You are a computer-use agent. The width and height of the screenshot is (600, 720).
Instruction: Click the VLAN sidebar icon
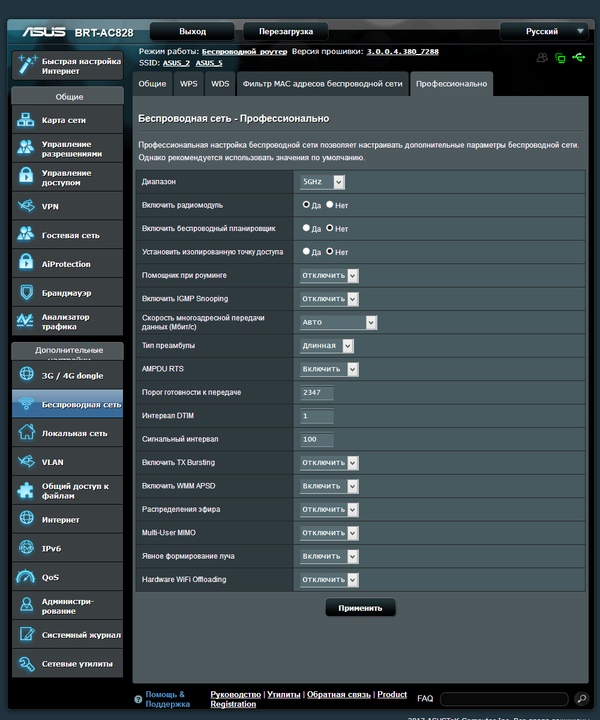(x=26, y=461)
